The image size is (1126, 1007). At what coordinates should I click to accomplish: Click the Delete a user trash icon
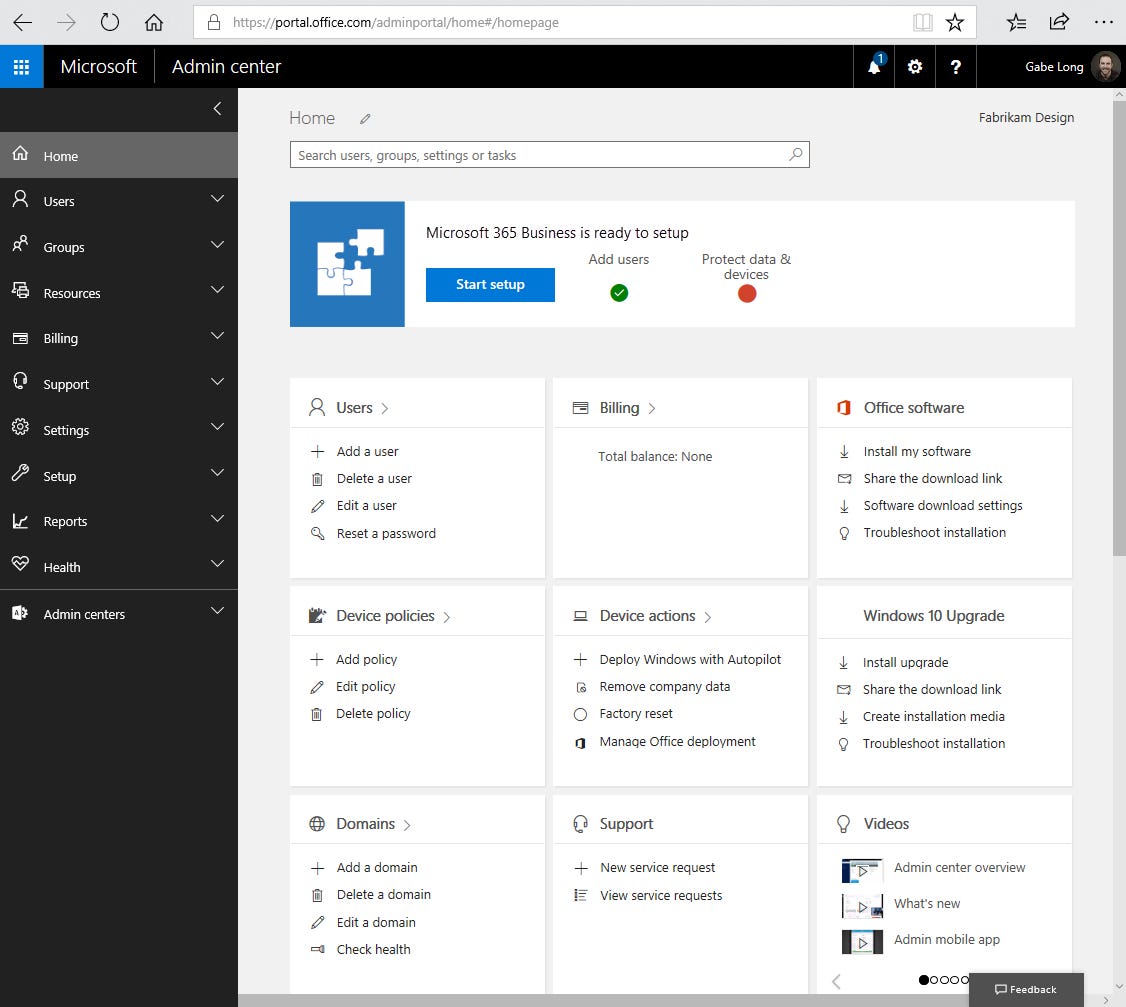tap(318, 478)
